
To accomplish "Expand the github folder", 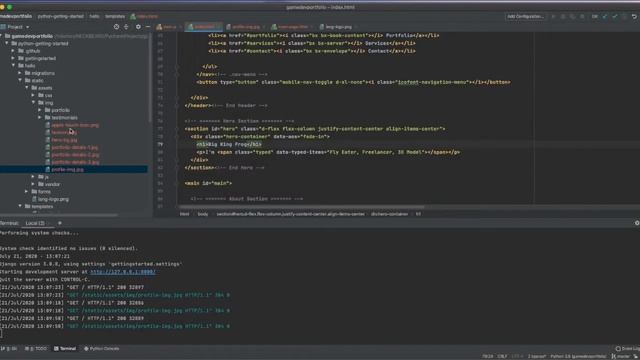I will click(x=13, y=51).
